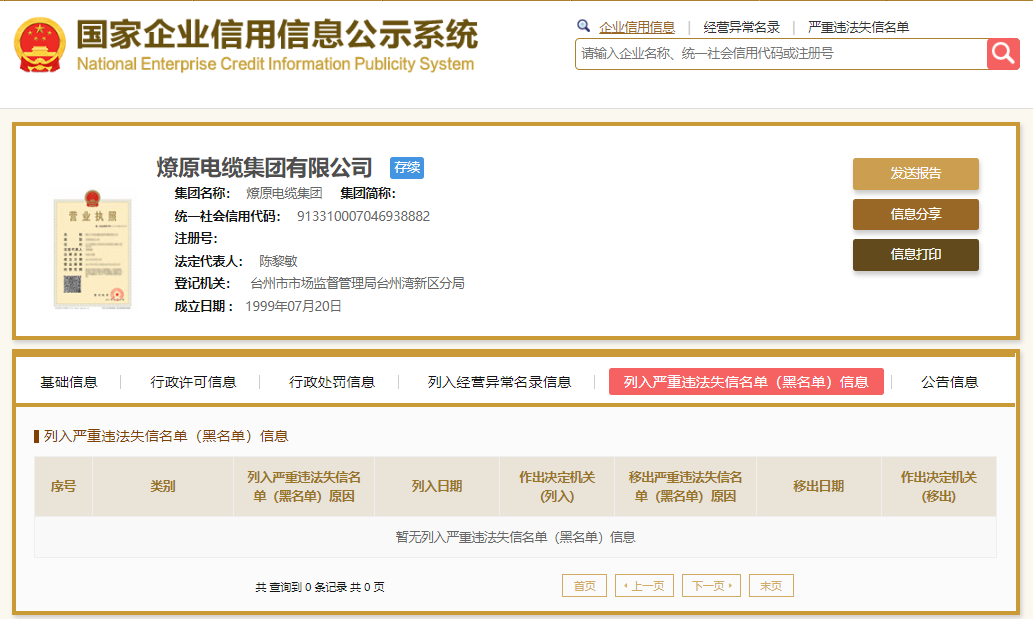The image size is (1033, 619).
Task: Click the 列入严重违法失信名单（黑名单）原因 column header
Action: (304, 487)
